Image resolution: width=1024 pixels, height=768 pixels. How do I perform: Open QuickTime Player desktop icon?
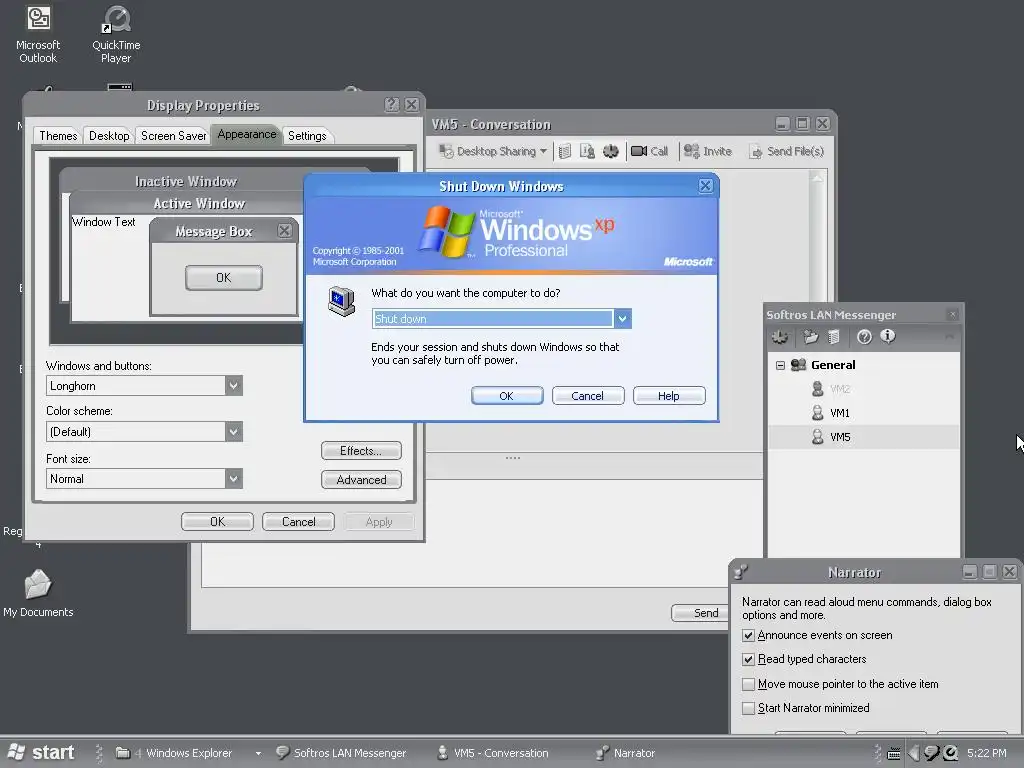[116, 34]
